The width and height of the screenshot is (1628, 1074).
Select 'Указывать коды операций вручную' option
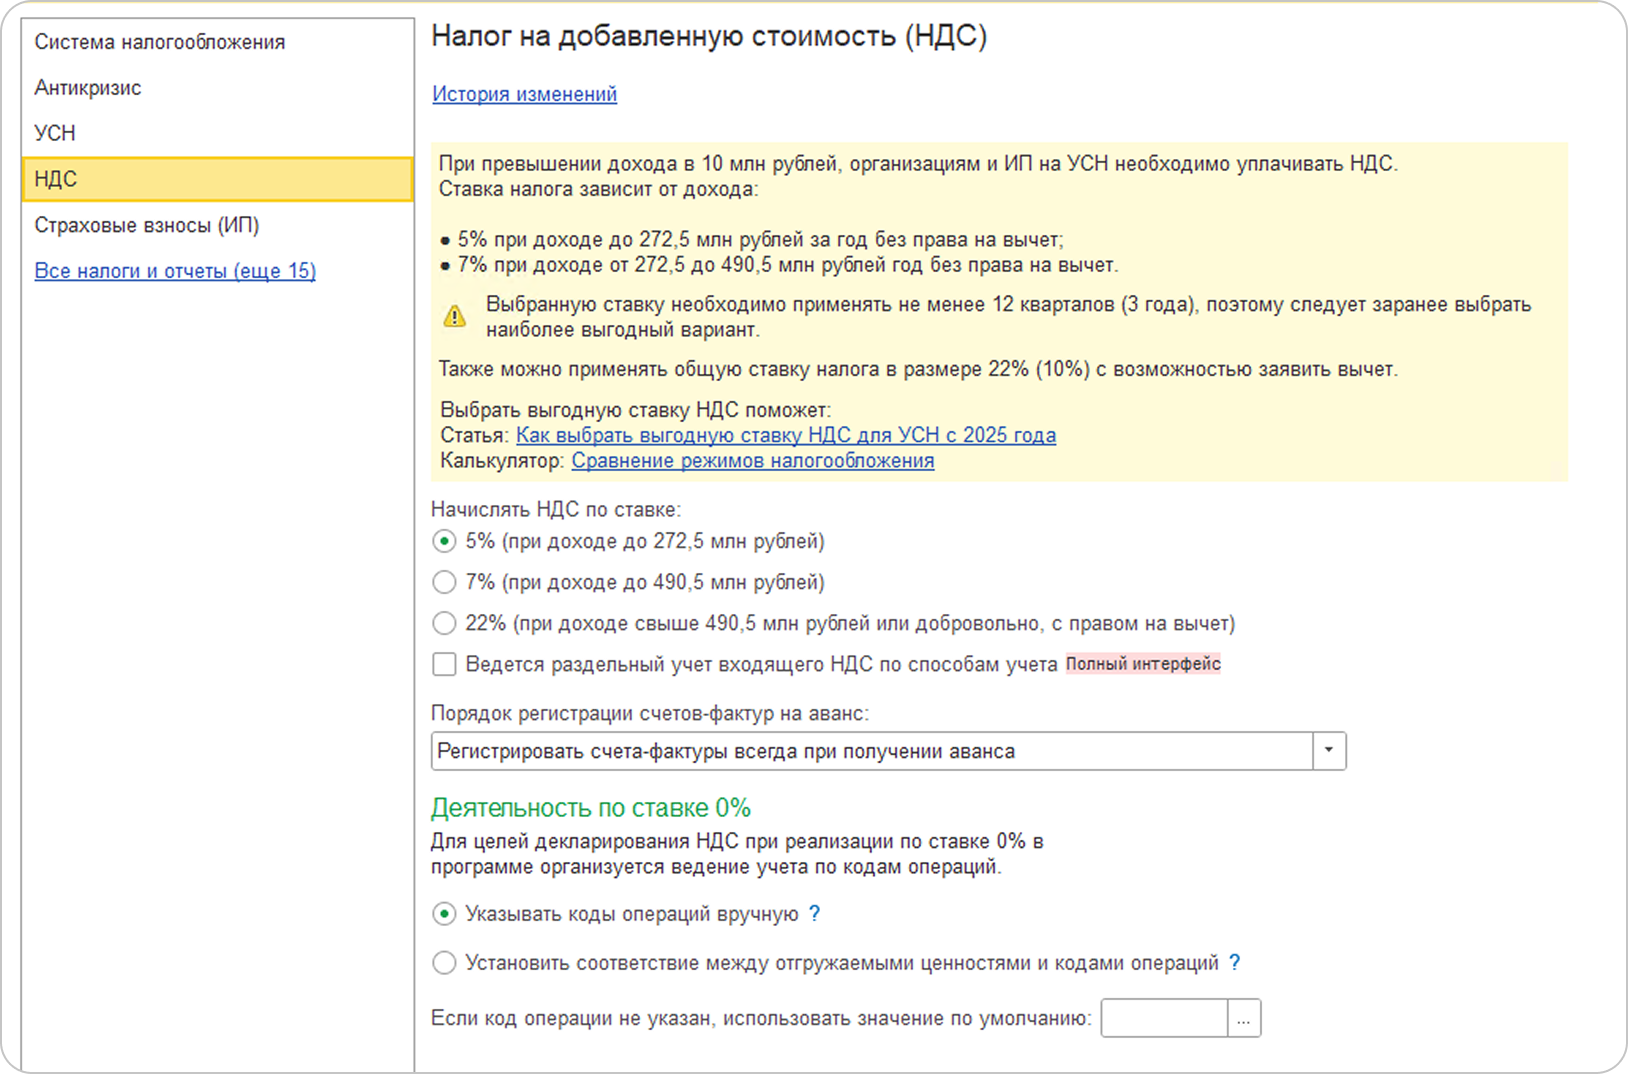pyautogui.click(x=444, y=914)
